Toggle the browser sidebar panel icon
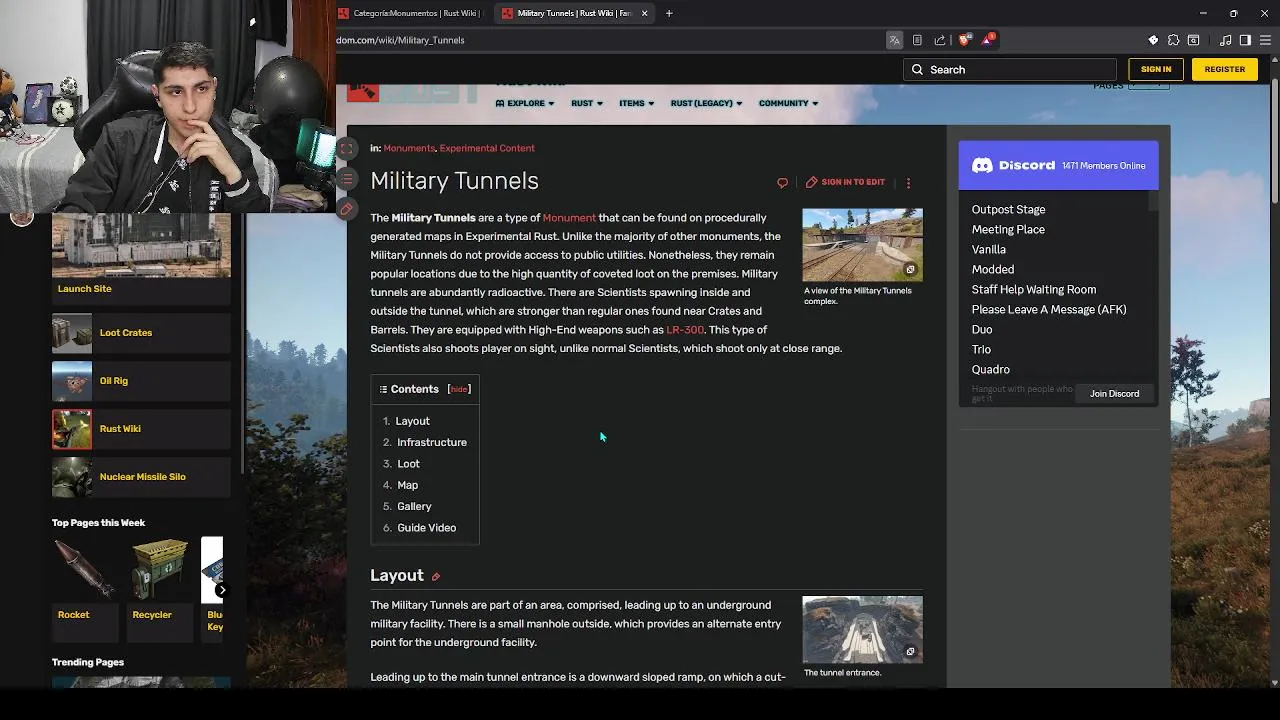This screenshot has height=720, width=1280. [1245, 40]
